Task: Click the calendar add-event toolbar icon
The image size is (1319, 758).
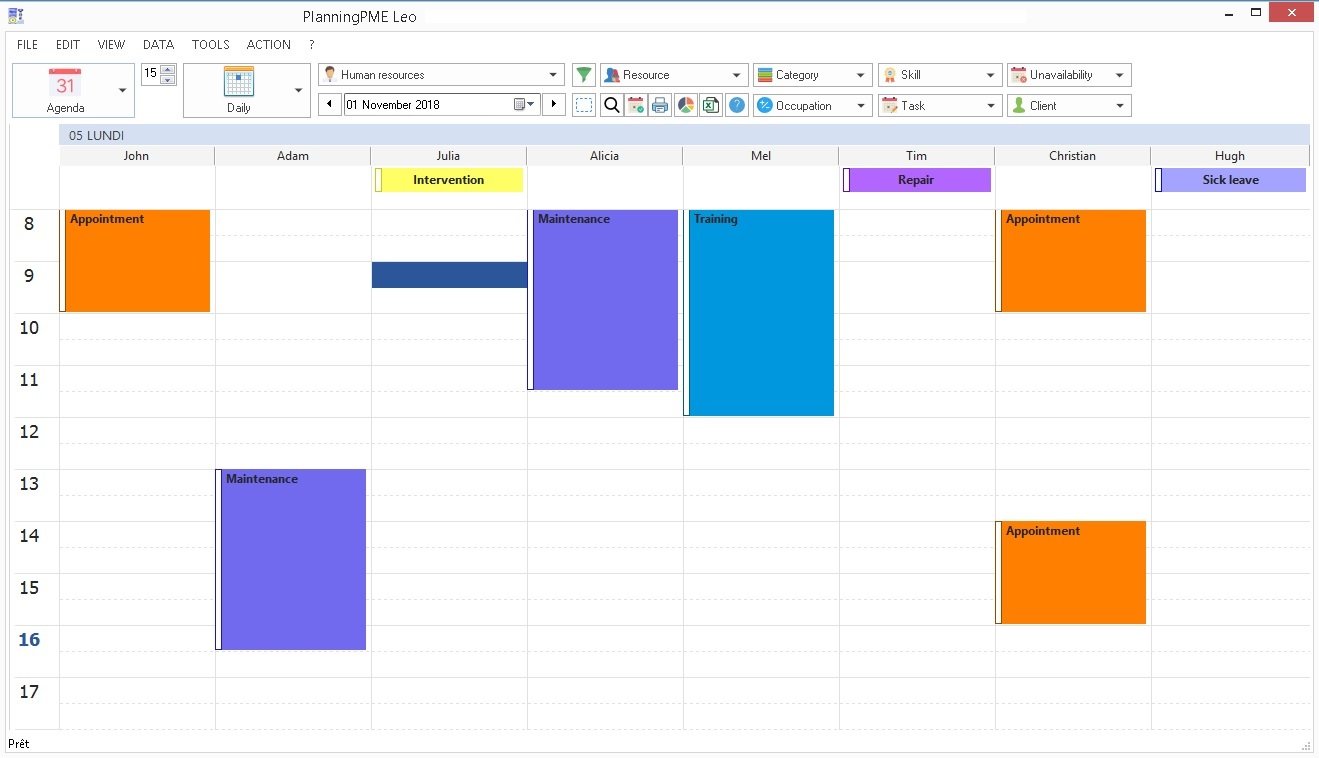Action: point(635,105)
